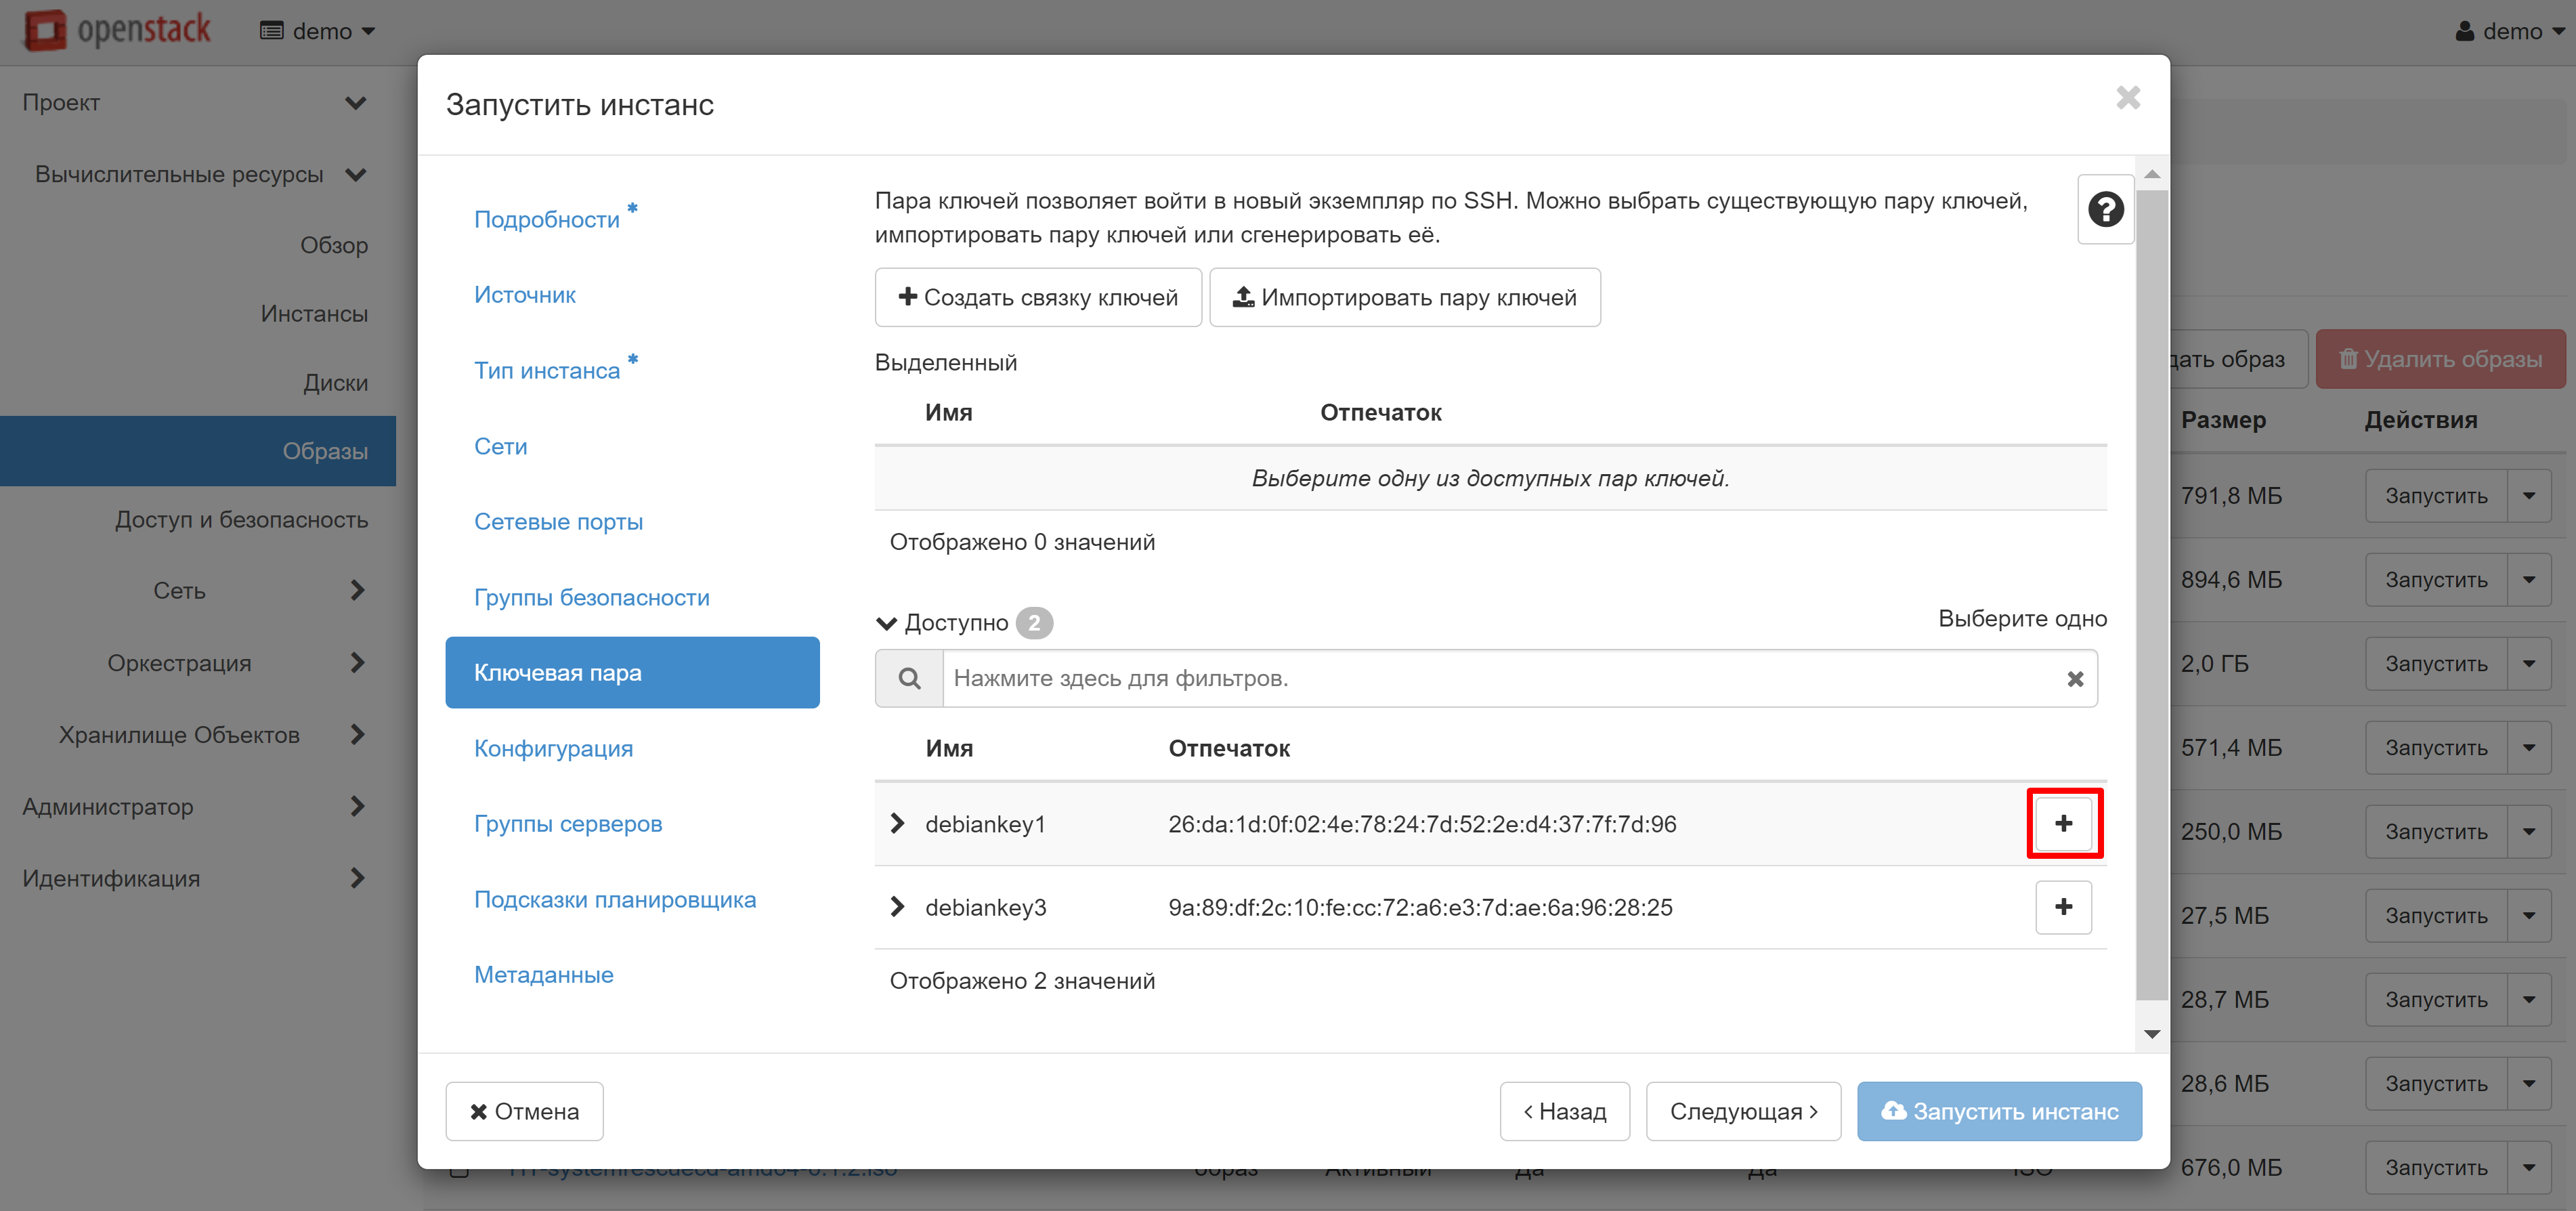Viewport: 2576px width, 1211px height.
Task: Go to the Группы безопасности step
Action: (x=592, y=597)
